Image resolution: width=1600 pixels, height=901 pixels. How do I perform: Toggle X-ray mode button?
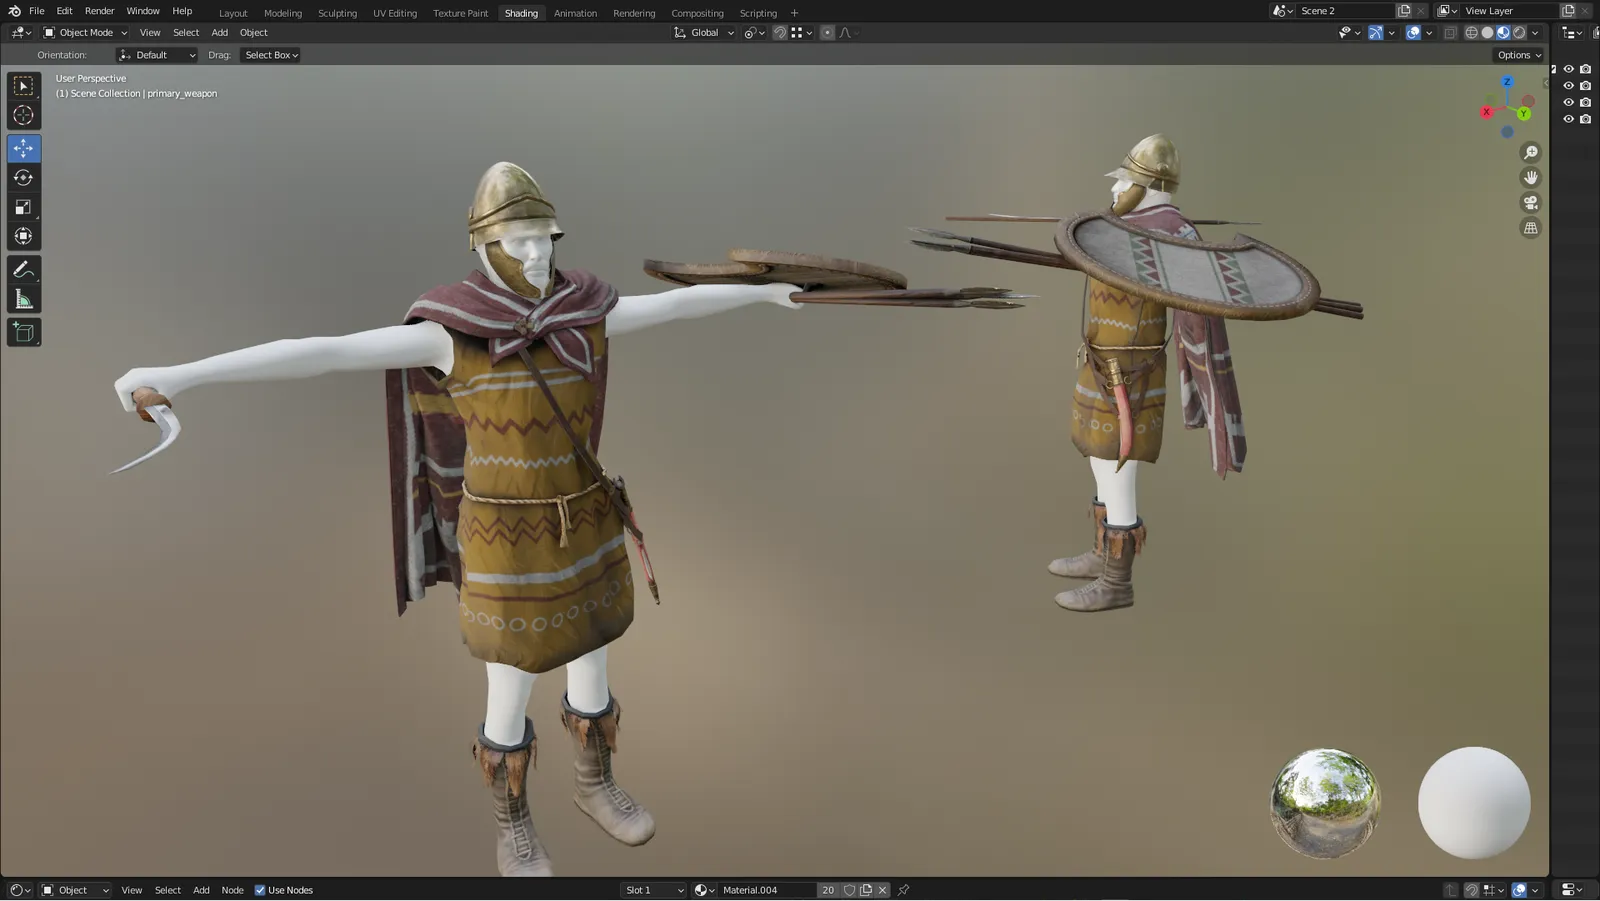click(1450, 33)
